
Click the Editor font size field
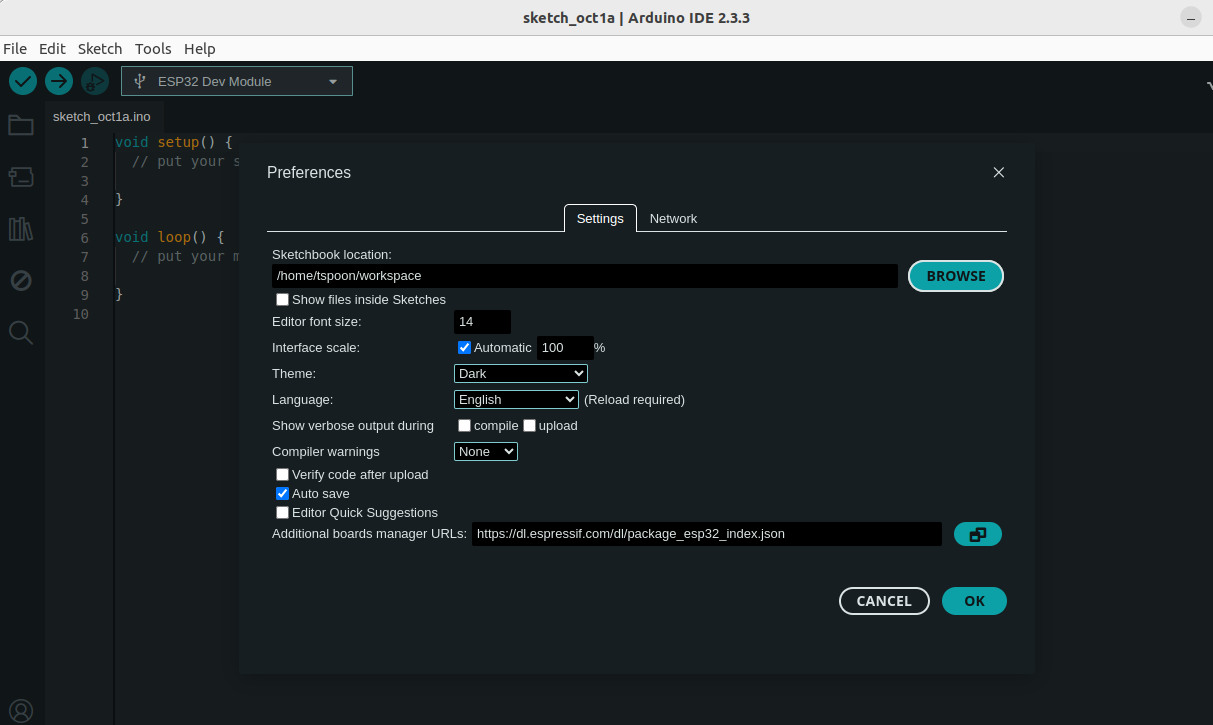click(x=482, y=322)
